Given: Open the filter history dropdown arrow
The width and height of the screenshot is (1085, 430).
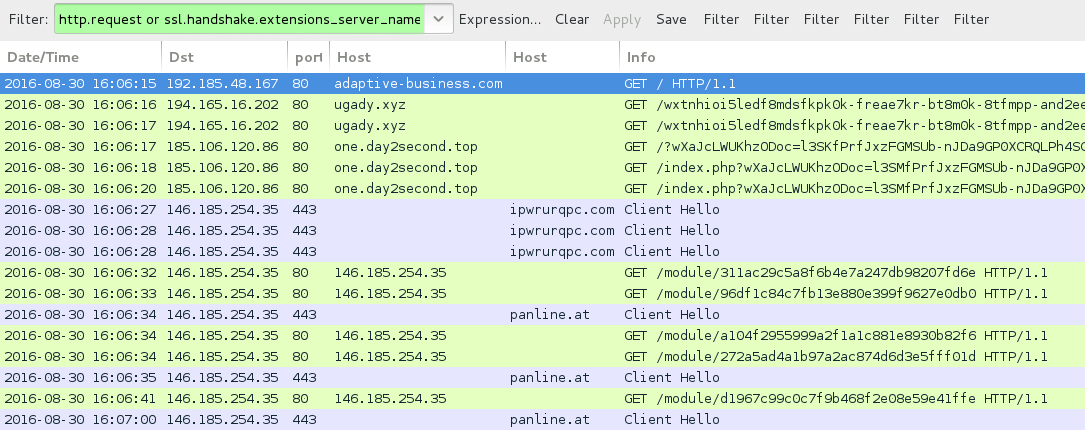Looking at the screenshot, I should pos(437,19).
